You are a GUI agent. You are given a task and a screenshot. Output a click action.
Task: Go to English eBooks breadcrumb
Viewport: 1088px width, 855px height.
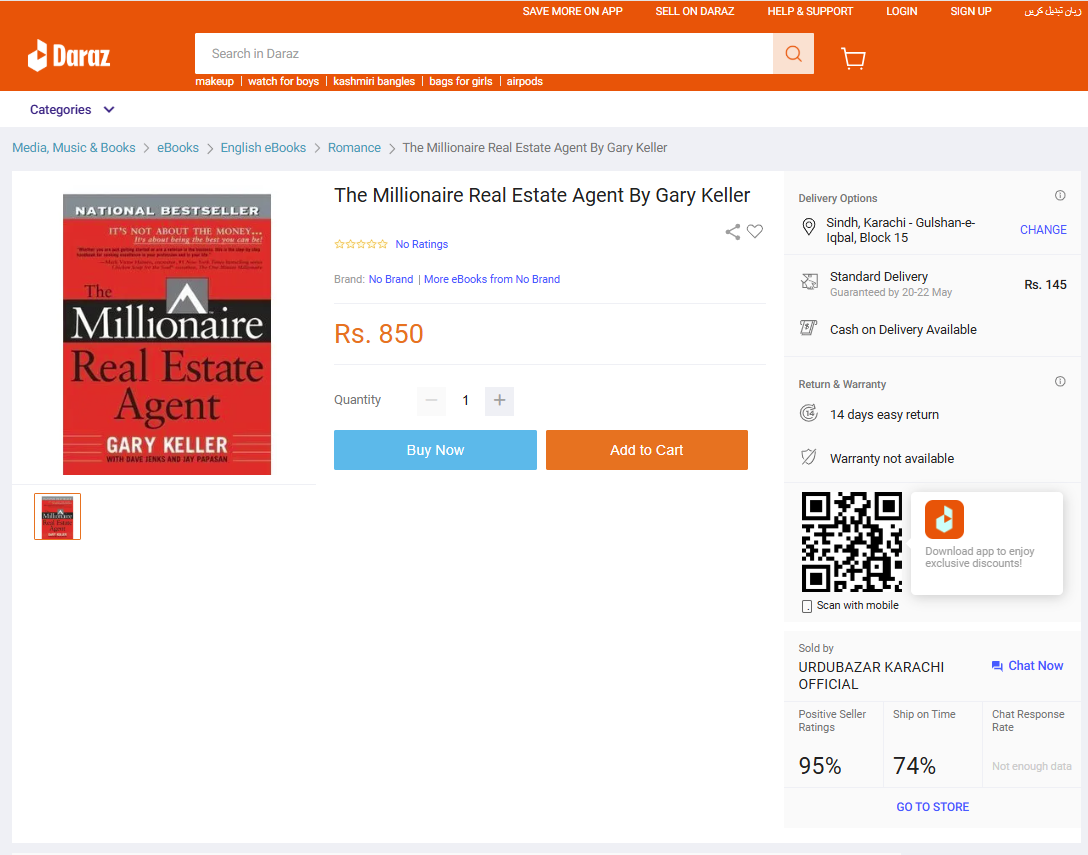click(x=263, y=148)
